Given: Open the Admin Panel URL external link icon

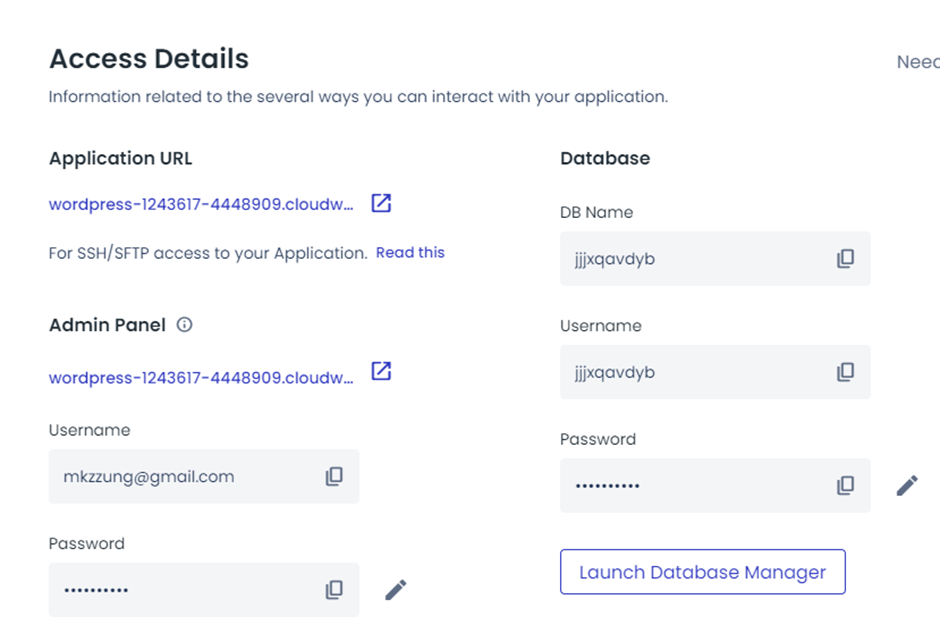Looking at the screenshot, I should (x=381, y=371).
